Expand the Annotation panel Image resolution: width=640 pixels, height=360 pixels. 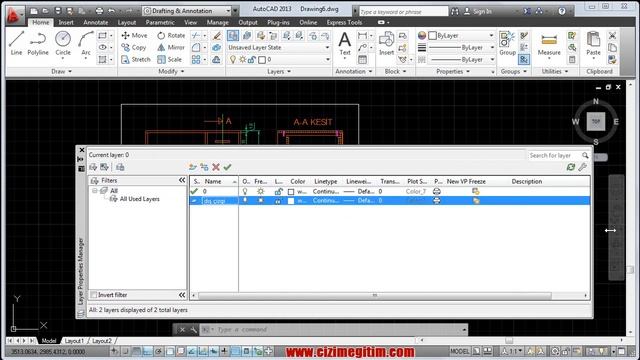[x=354, y=71]
